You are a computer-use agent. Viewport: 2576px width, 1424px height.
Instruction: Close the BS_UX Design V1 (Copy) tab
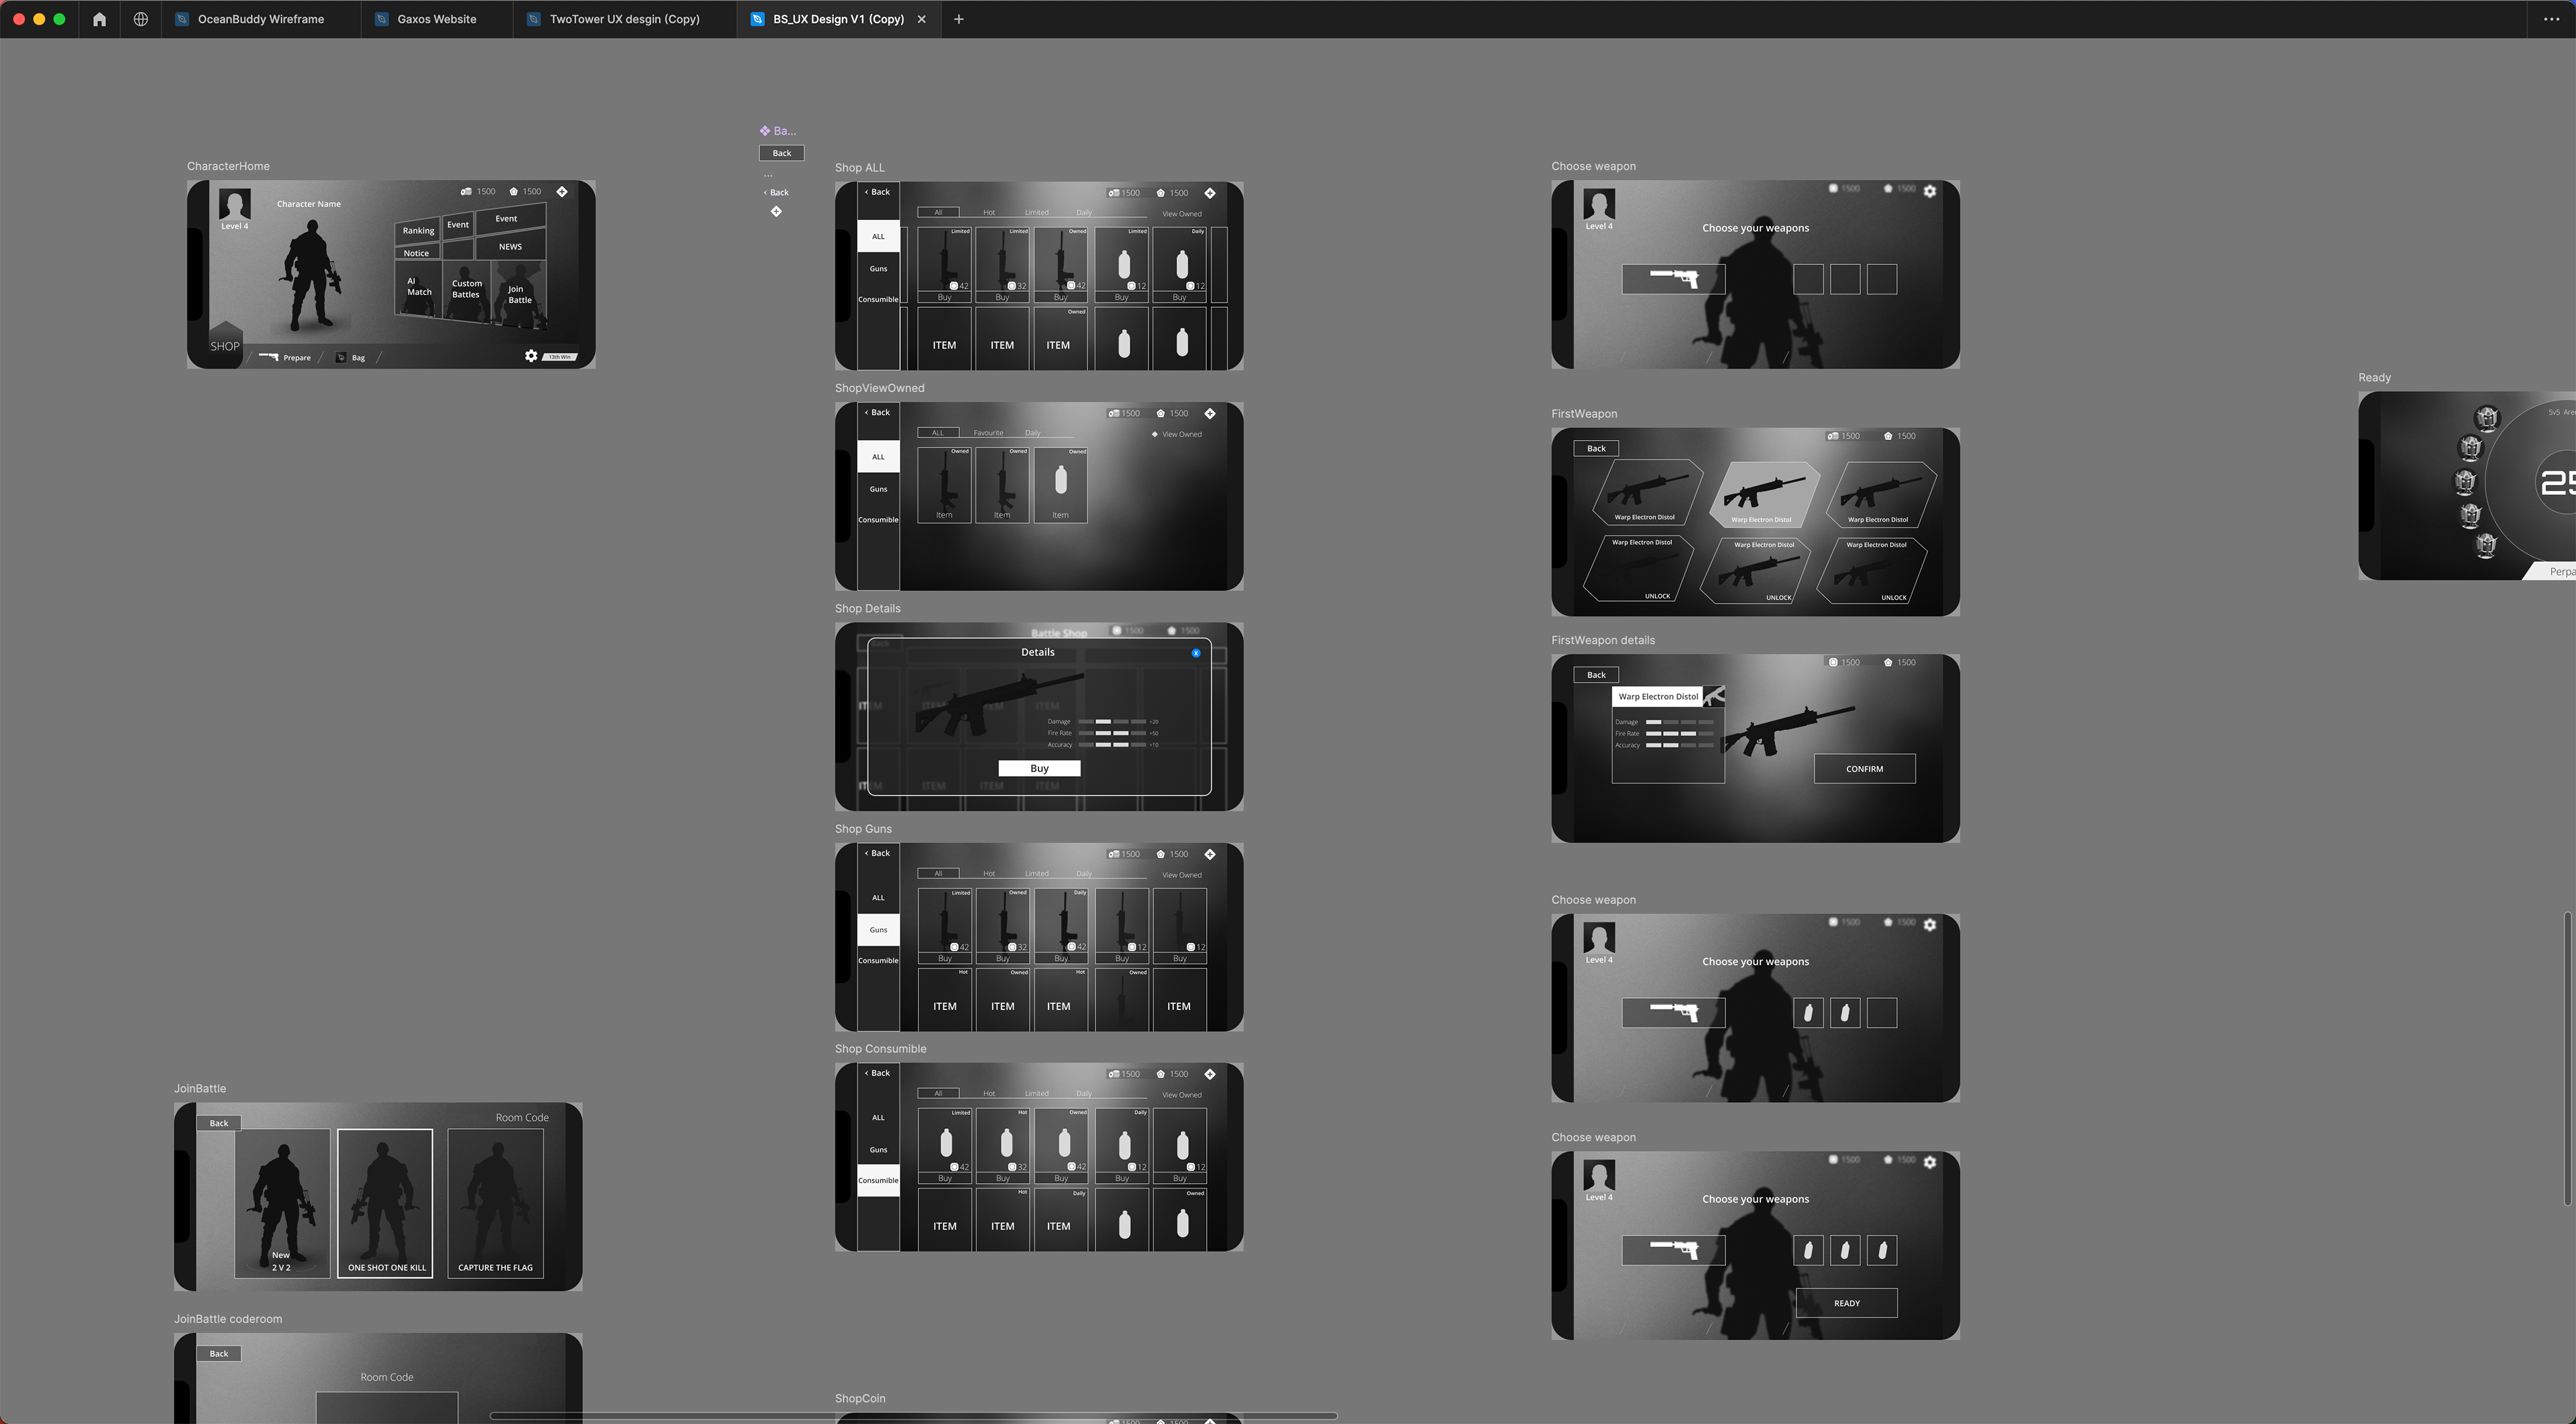tap(921, 19)
